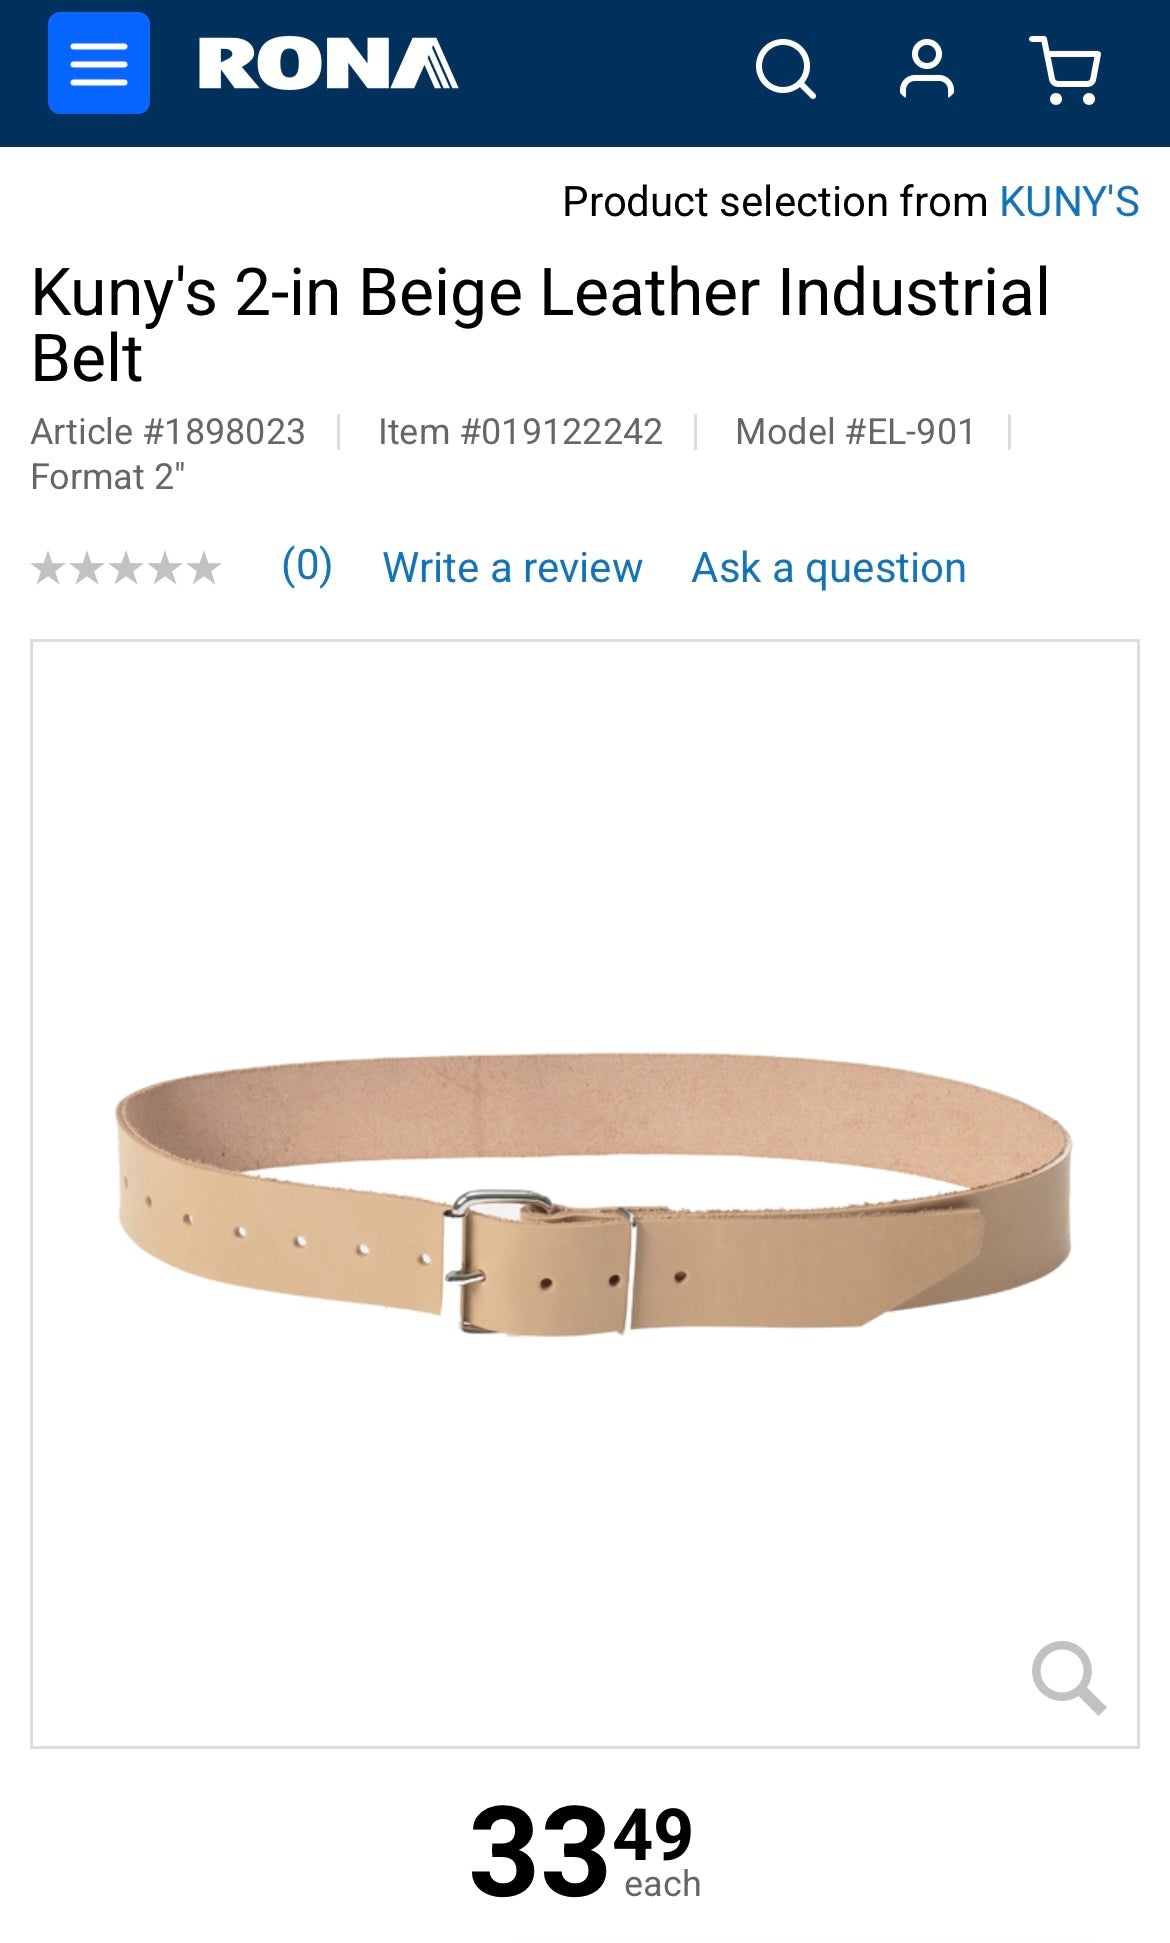Tap the 33.49 each price
The height and width of the screenshot is (1943, 1170).
tap(585, 1852)
